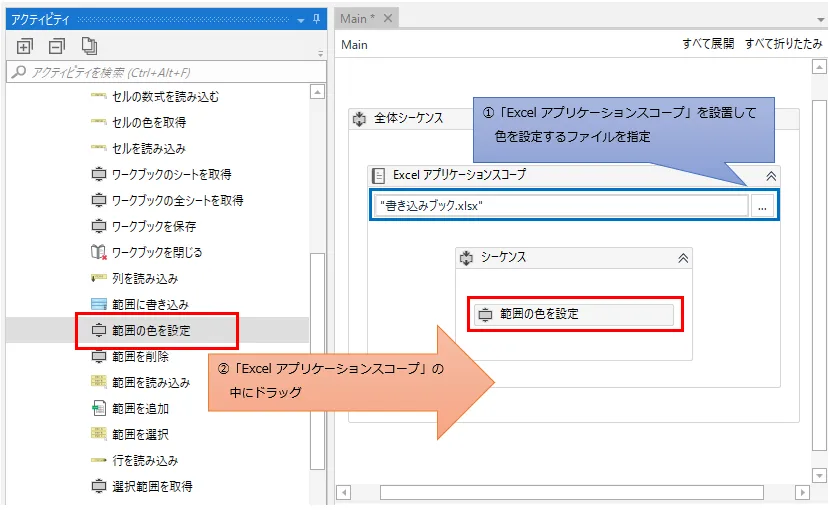The width and height of the screenshot is (834, 510).
Task: Click icon beside 範囲を追加
Action: tap(99, 408)
